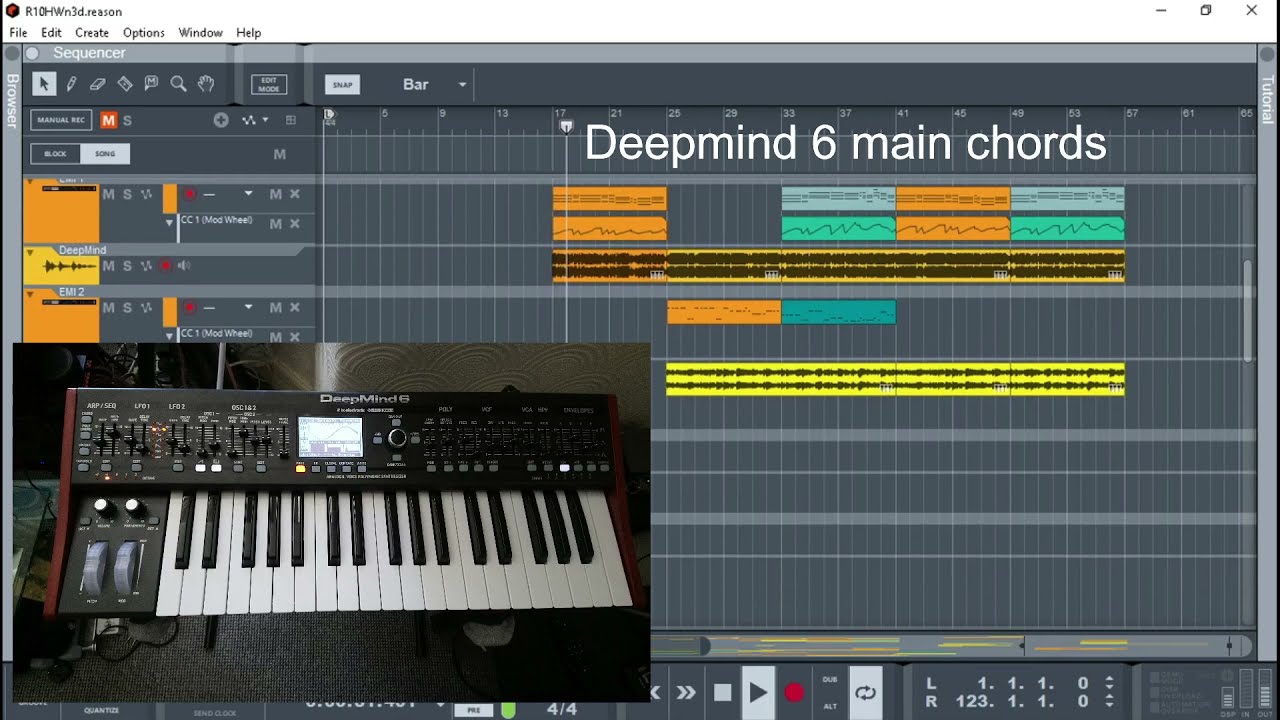The image size is (1280, 720).
Task: Adjust right locator R position stepper
Action: tap(1109, 701)
